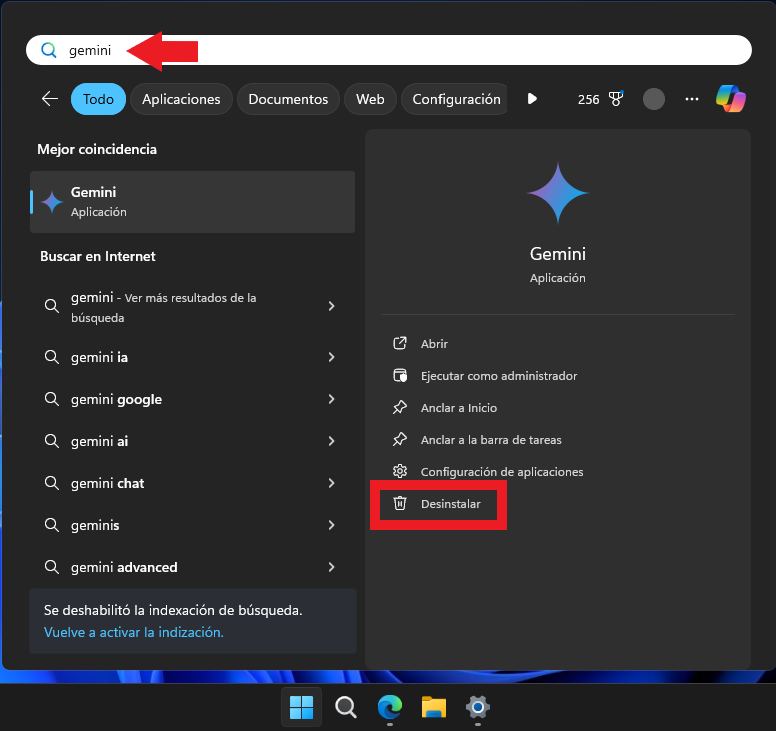Click Abrir to open Gemini

(434, 343)
